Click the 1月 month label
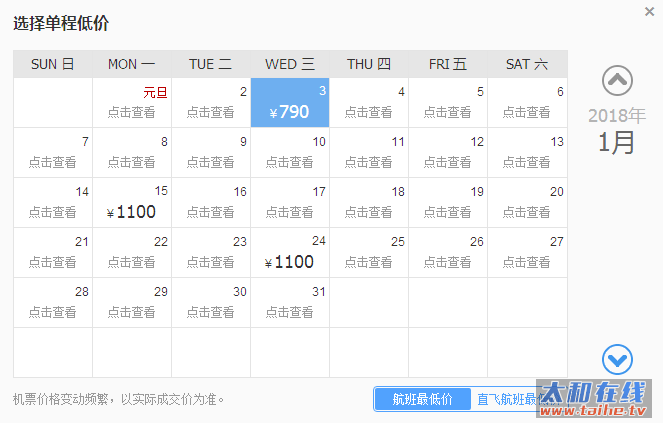663x423 pixels. (x=616, y=142)
